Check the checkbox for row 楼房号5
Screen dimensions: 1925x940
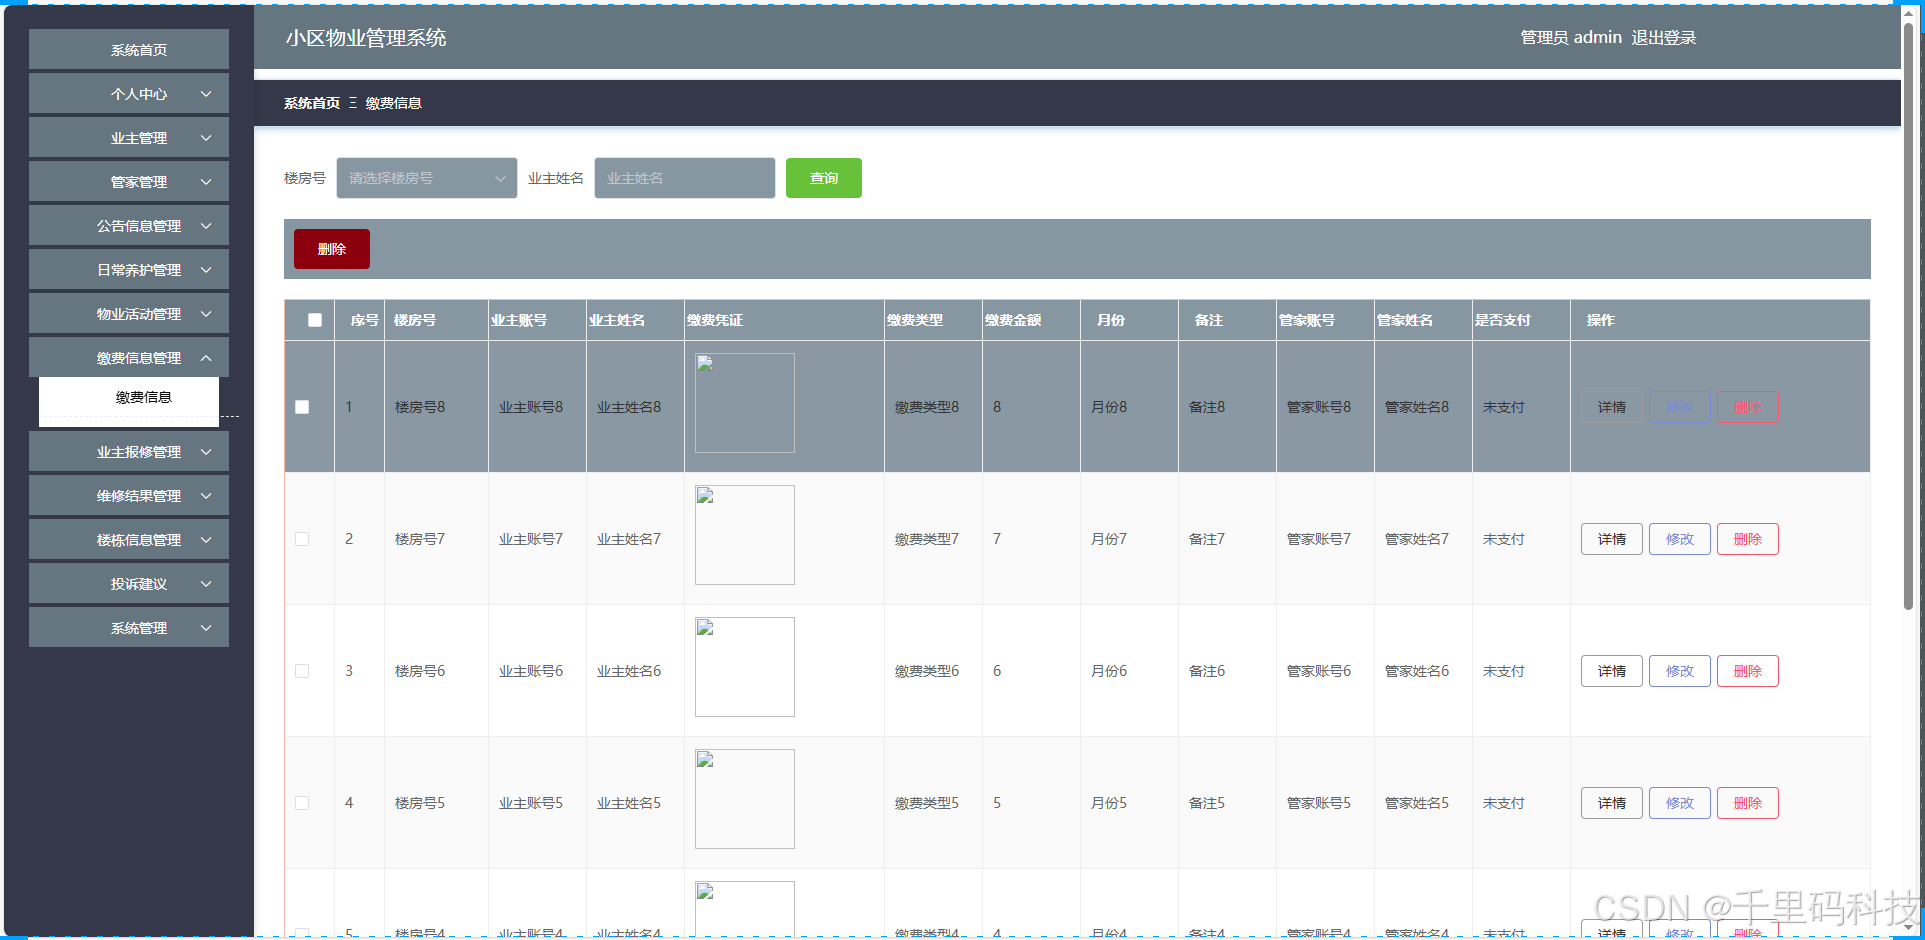pyautogui.click(x=302, y=803)
